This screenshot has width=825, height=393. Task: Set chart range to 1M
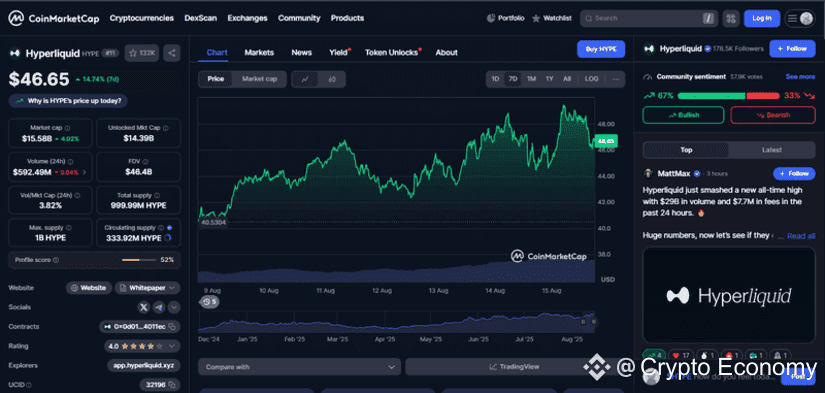(531, 79)
